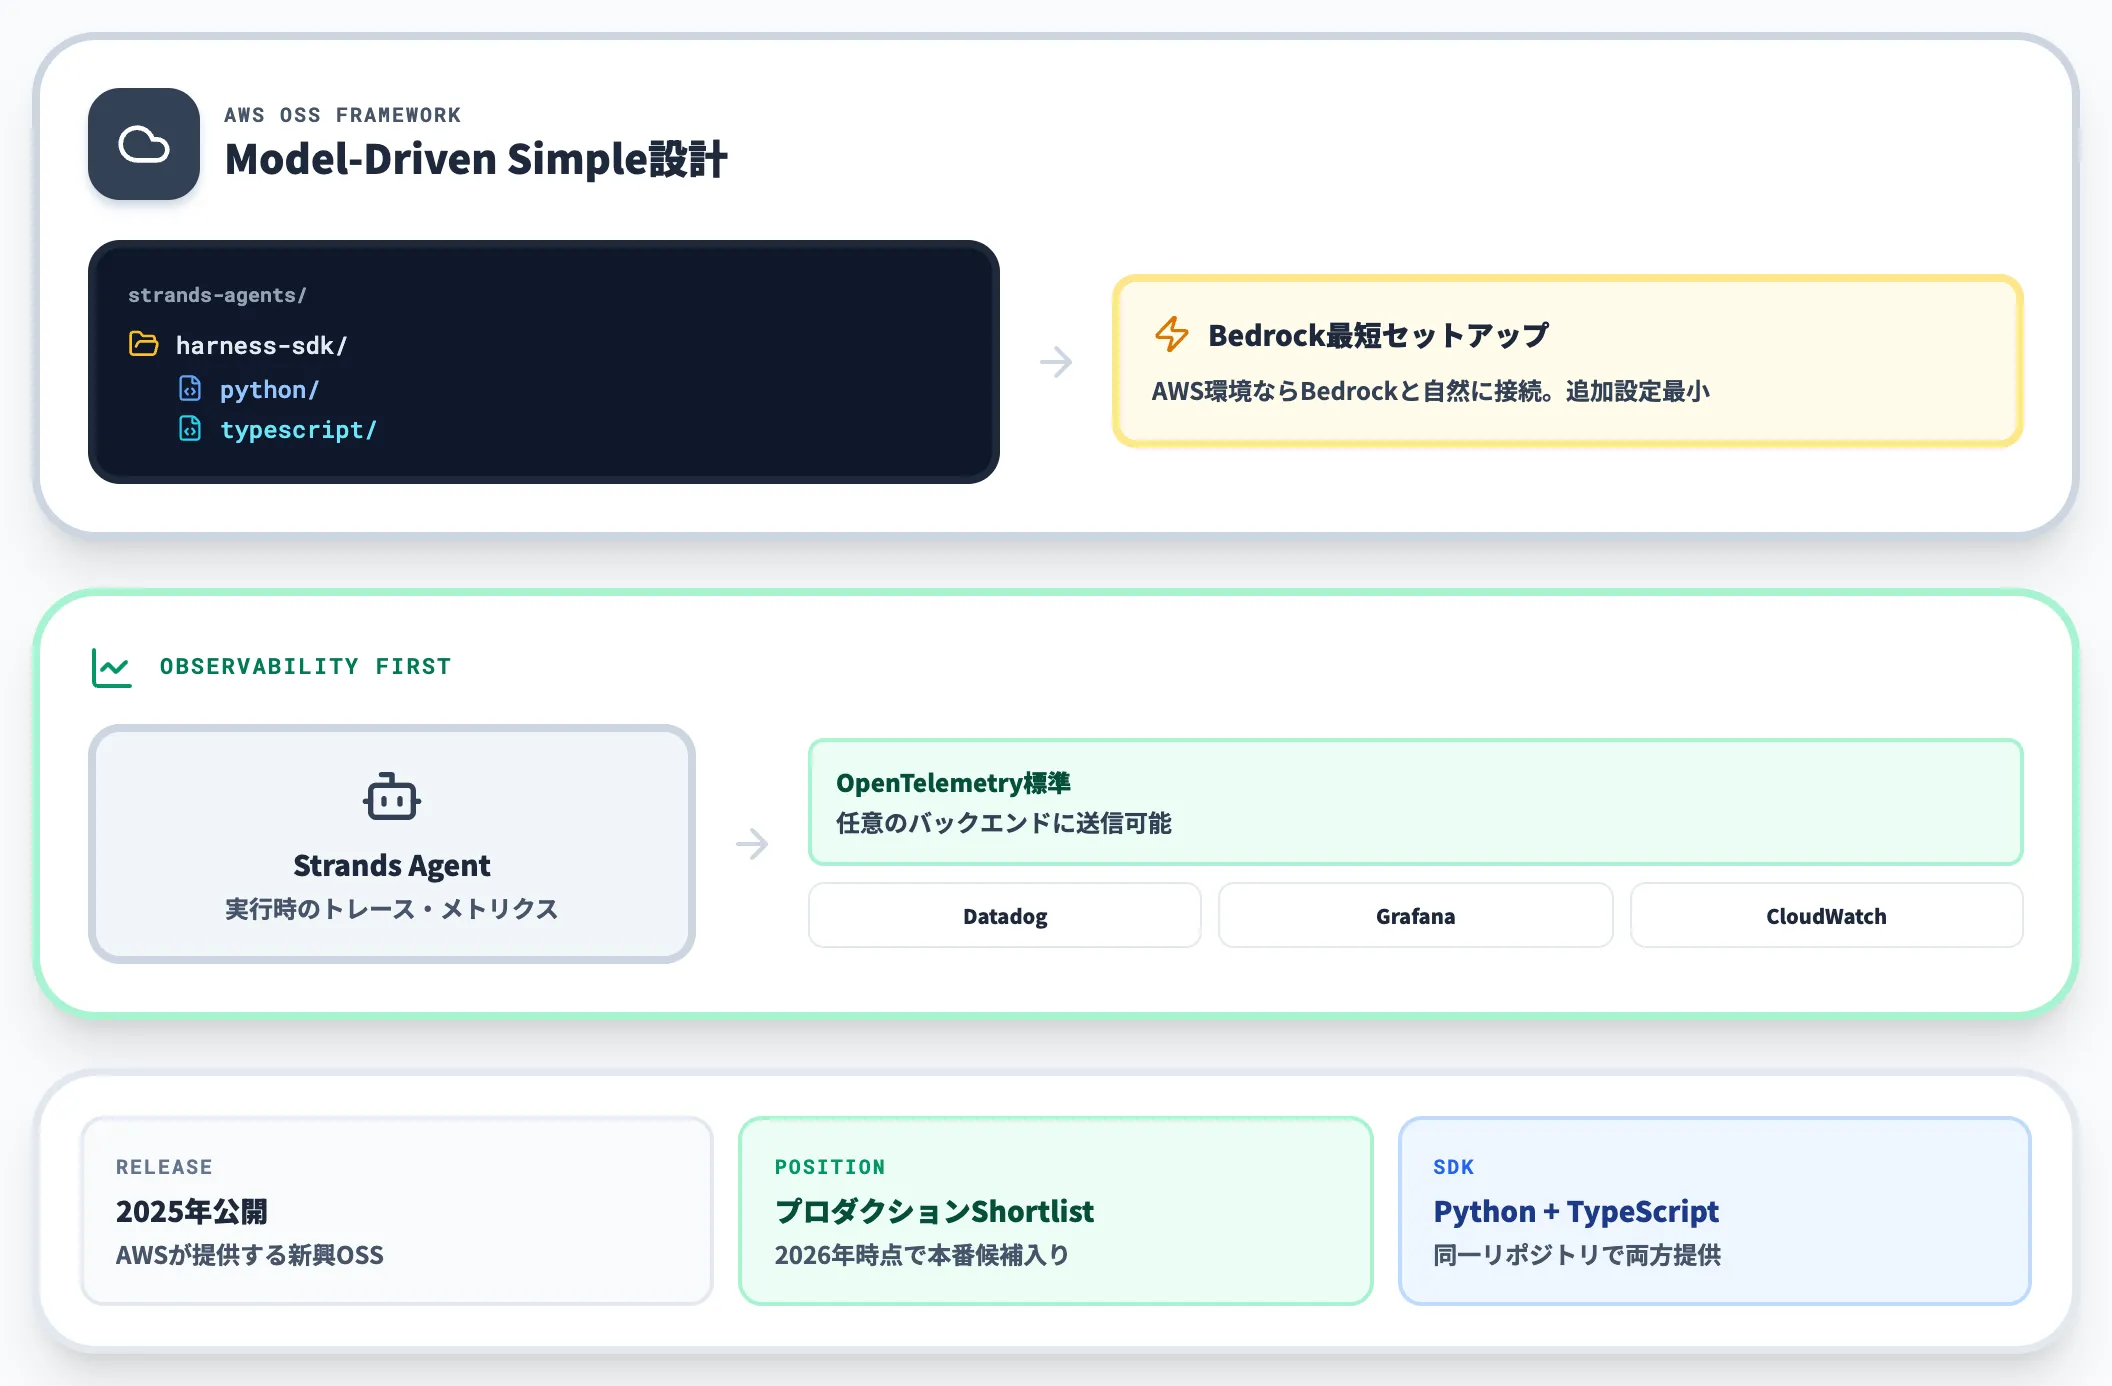Select the typescript/ tree item
Viewport: 2112px width, 1386px height.
click(x=298, y=429)
